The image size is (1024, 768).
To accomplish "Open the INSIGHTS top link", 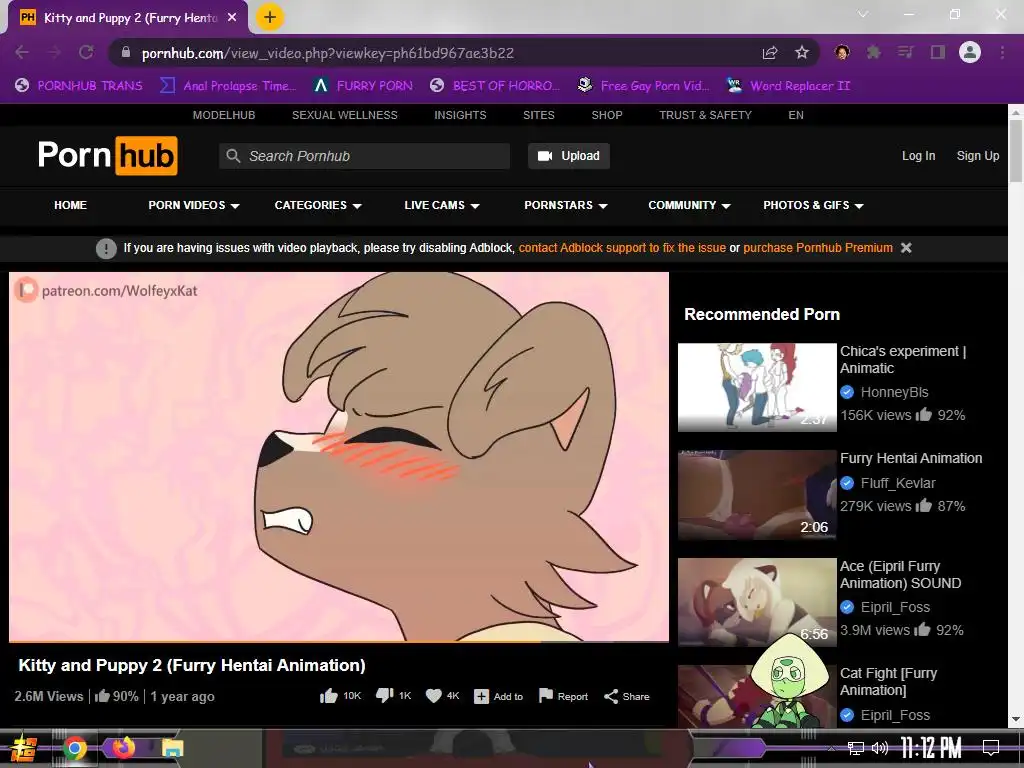I will tap(460, 115).
